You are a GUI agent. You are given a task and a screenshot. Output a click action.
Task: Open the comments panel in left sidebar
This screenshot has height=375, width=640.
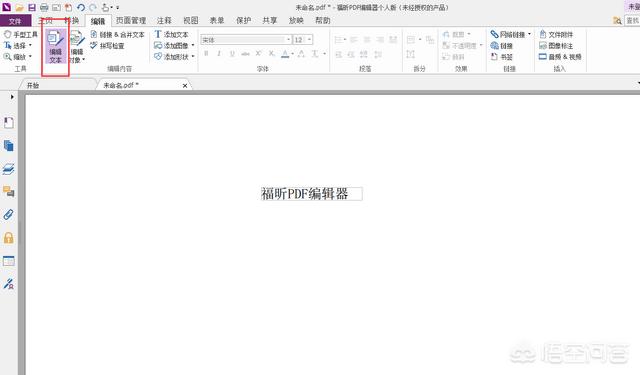pos(9,191)
